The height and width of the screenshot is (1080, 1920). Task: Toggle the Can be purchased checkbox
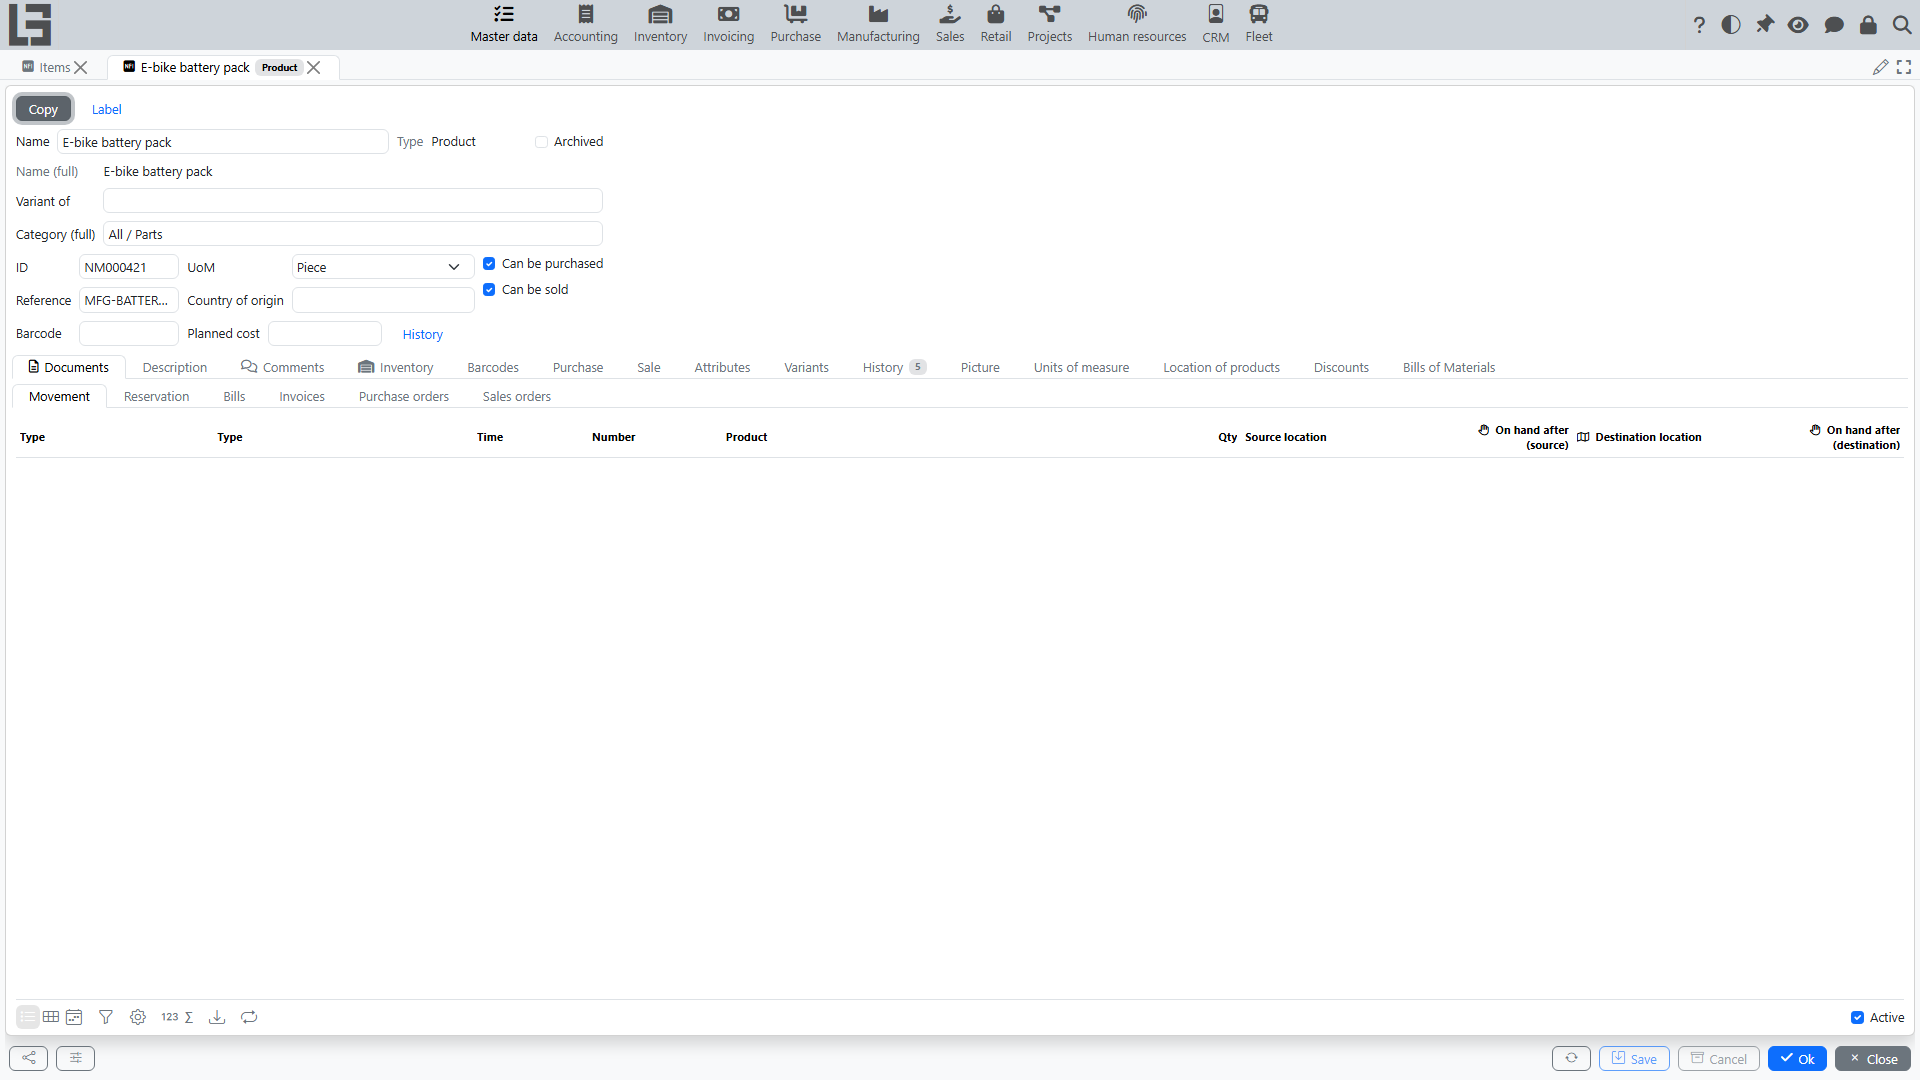489,264
